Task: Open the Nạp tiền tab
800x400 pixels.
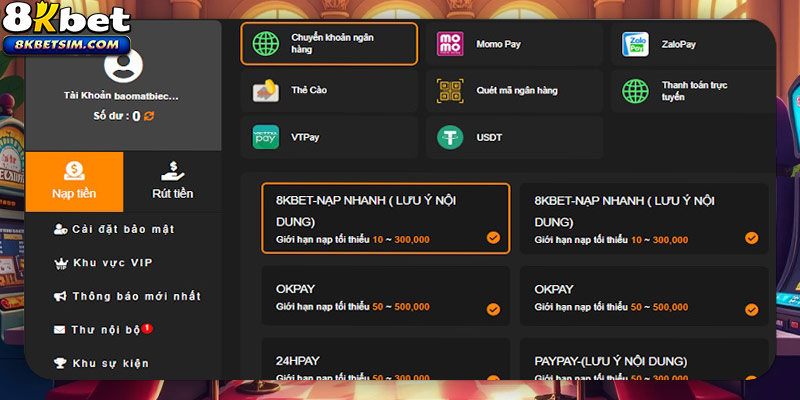Action: (74, 182)
